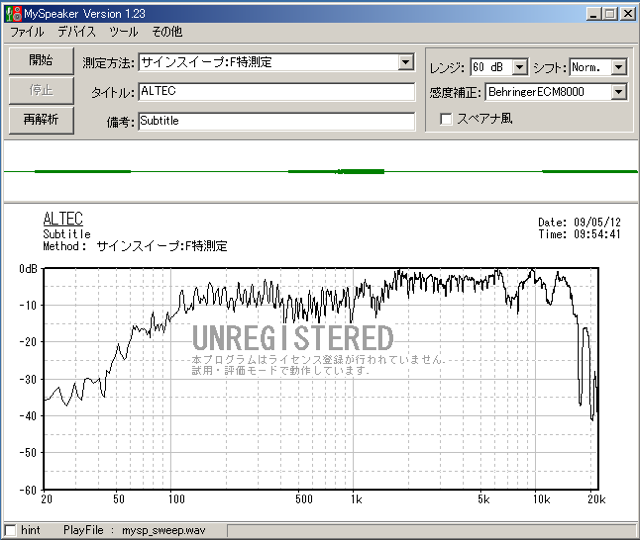Click the green waveform display strip

[321, 171]
